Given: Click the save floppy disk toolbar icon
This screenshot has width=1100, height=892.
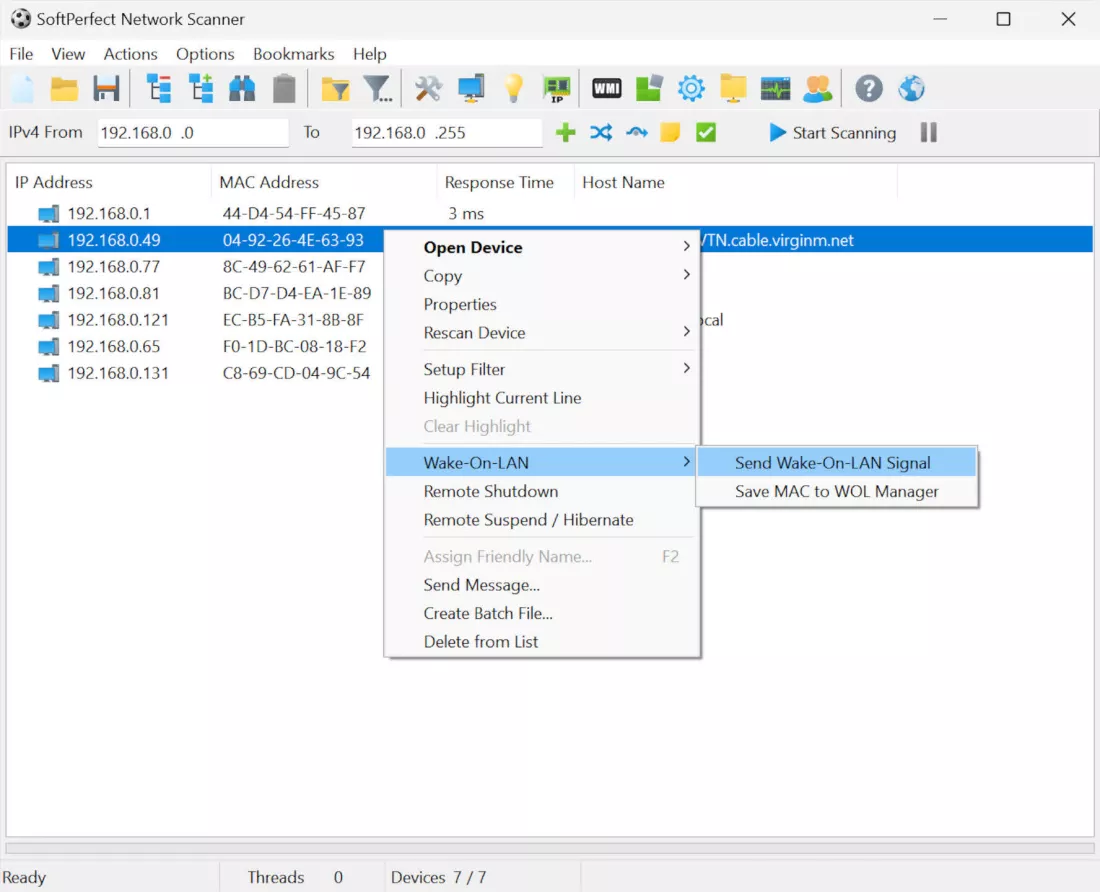Looking at the screenshot, I should coord(106,89).
